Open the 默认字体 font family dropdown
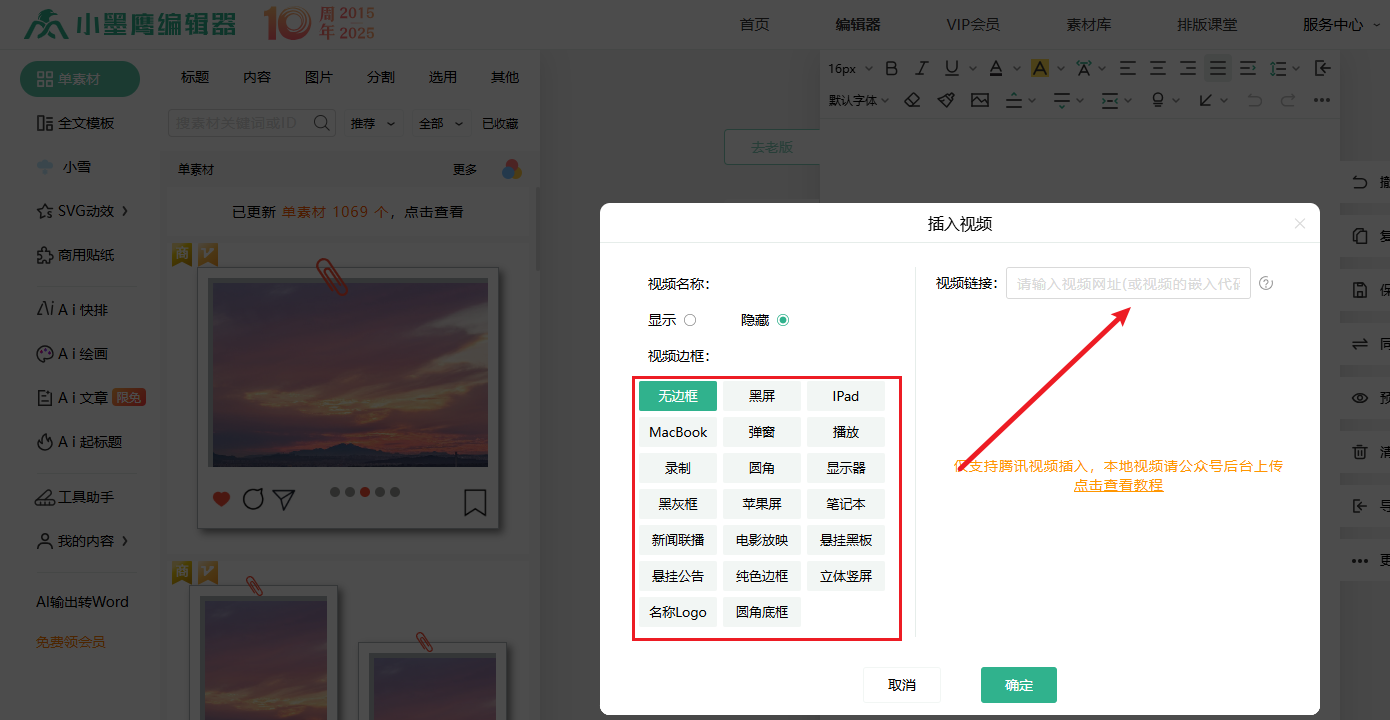 tap(859, 100)
